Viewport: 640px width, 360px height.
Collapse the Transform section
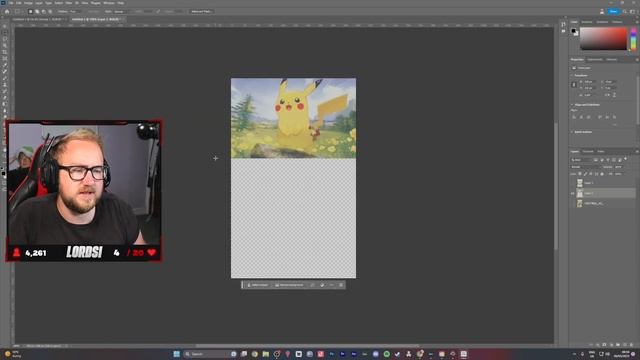click(571, 76)
